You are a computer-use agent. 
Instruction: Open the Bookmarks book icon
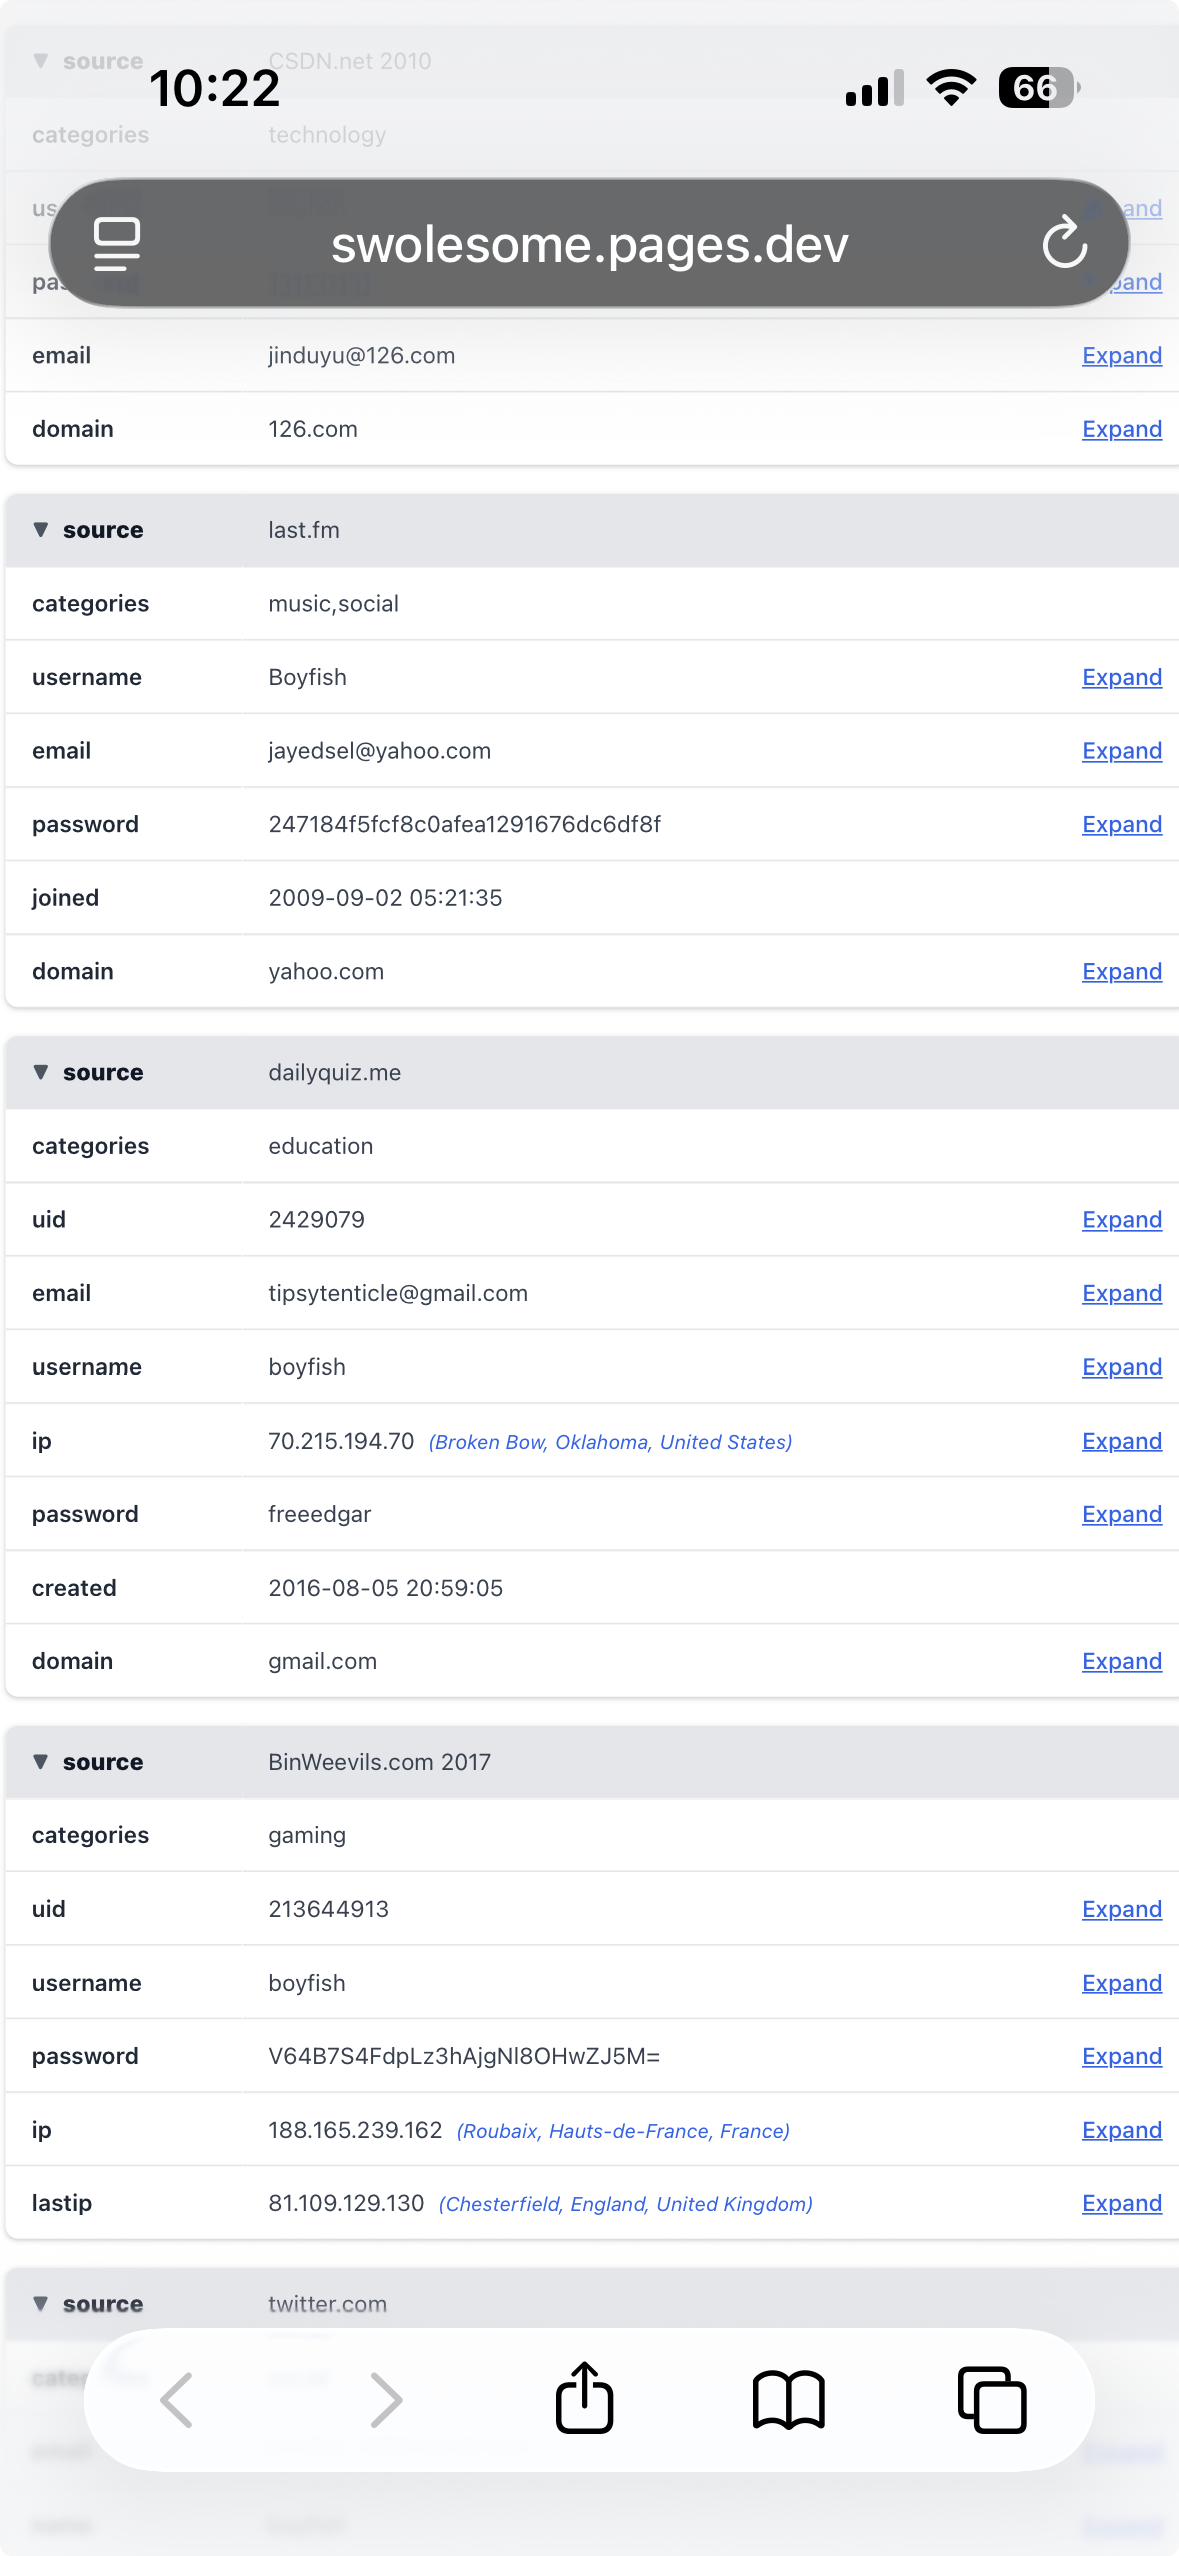788,2399
